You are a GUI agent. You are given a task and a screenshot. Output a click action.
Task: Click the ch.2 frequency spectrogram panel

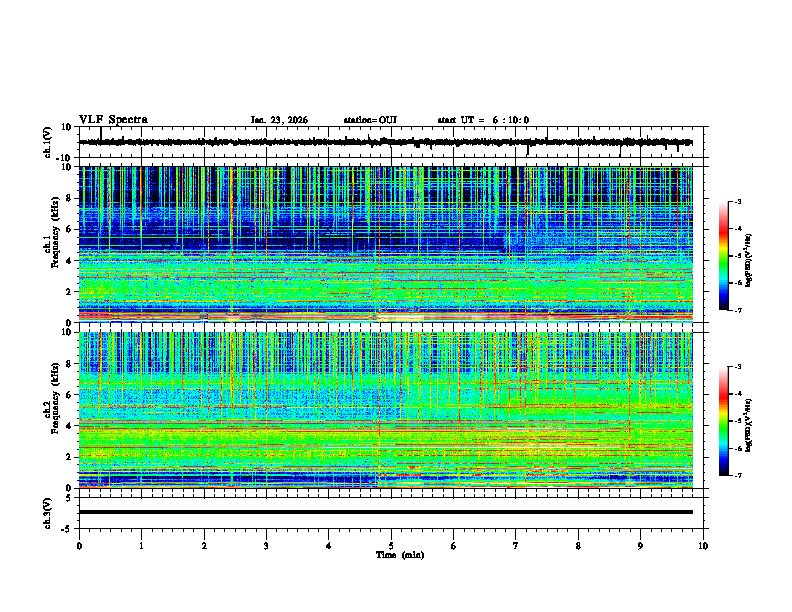(385, 410)
